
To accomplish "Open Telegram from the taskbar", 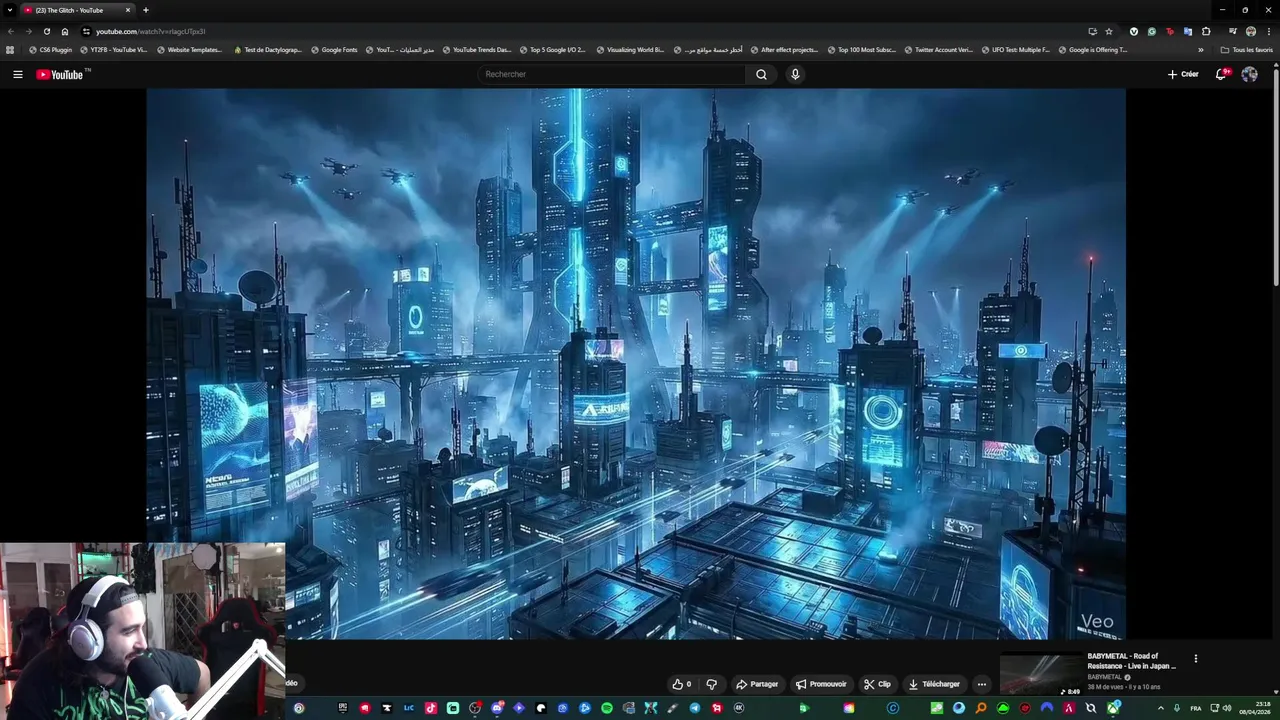I will [x=695, y=708].
